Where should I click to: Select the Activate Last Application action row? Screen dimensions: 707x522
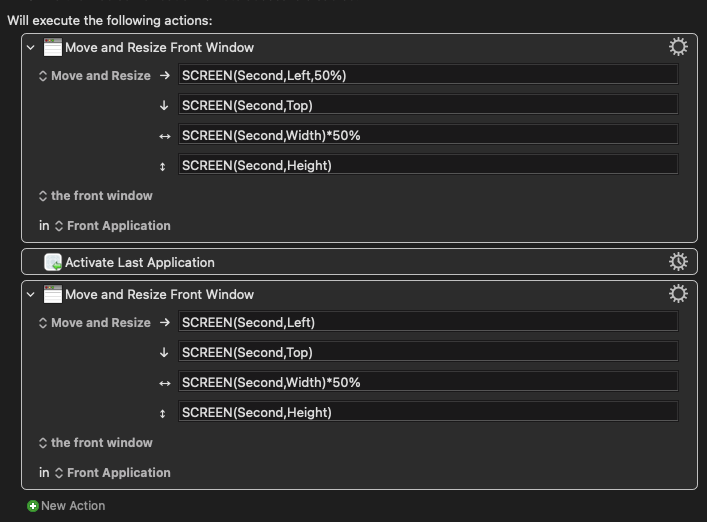[359, 262]
